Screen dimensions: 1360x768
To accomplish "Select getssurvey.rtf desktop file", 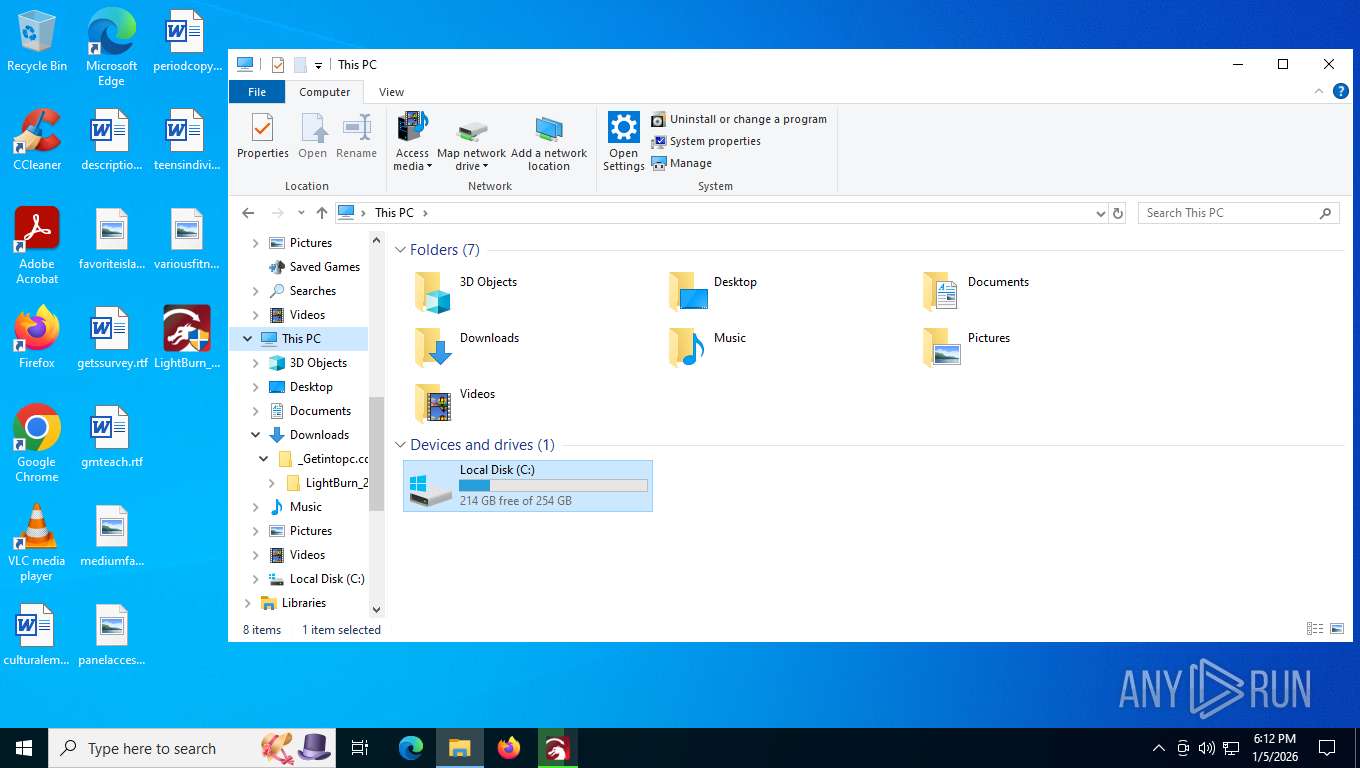I will (x=112, y=338).
